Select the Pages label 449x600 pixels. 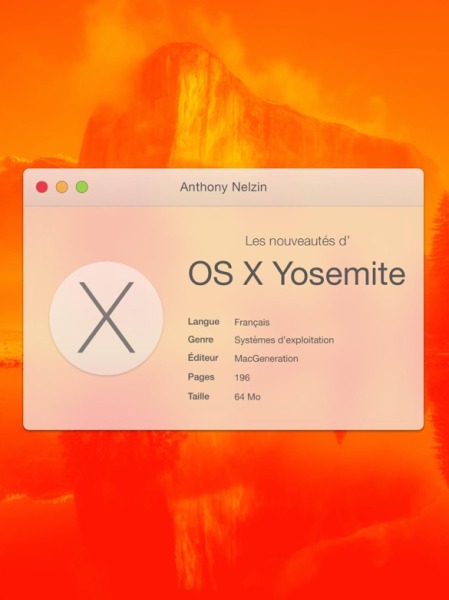click(x=201, y=377)
